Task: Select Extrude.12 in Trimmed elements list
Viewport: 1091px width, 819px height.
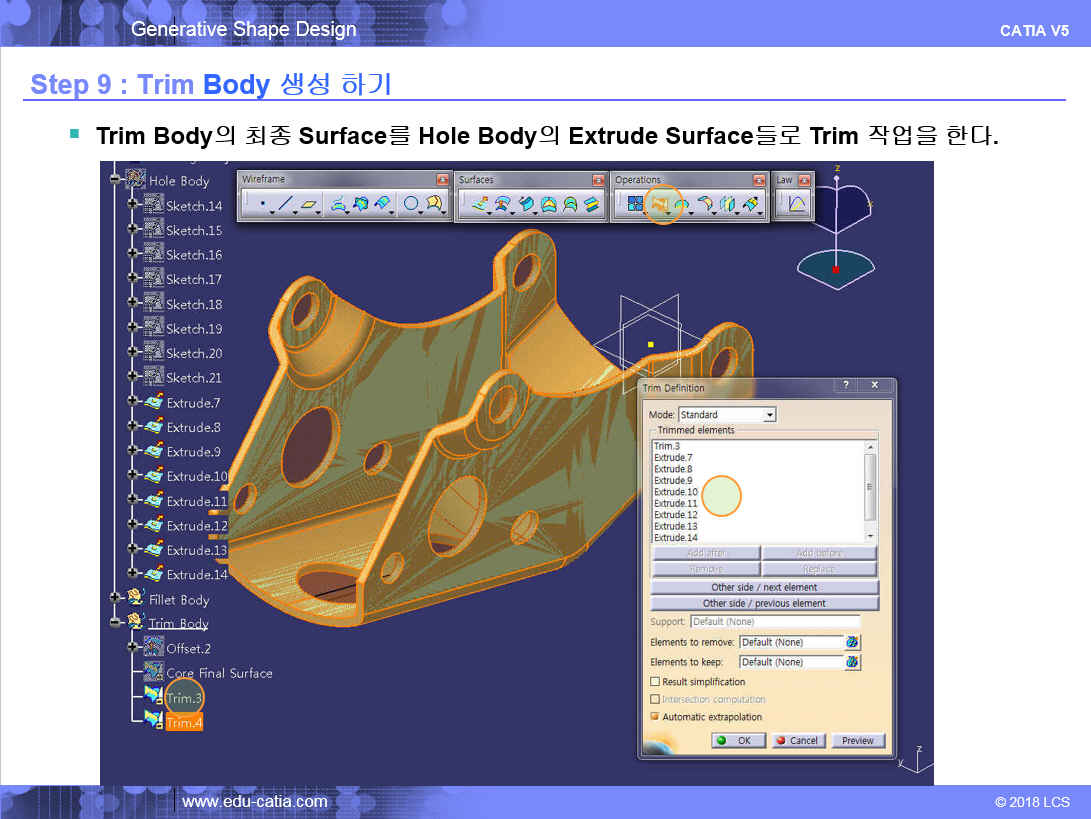Action: coord(676,515)
